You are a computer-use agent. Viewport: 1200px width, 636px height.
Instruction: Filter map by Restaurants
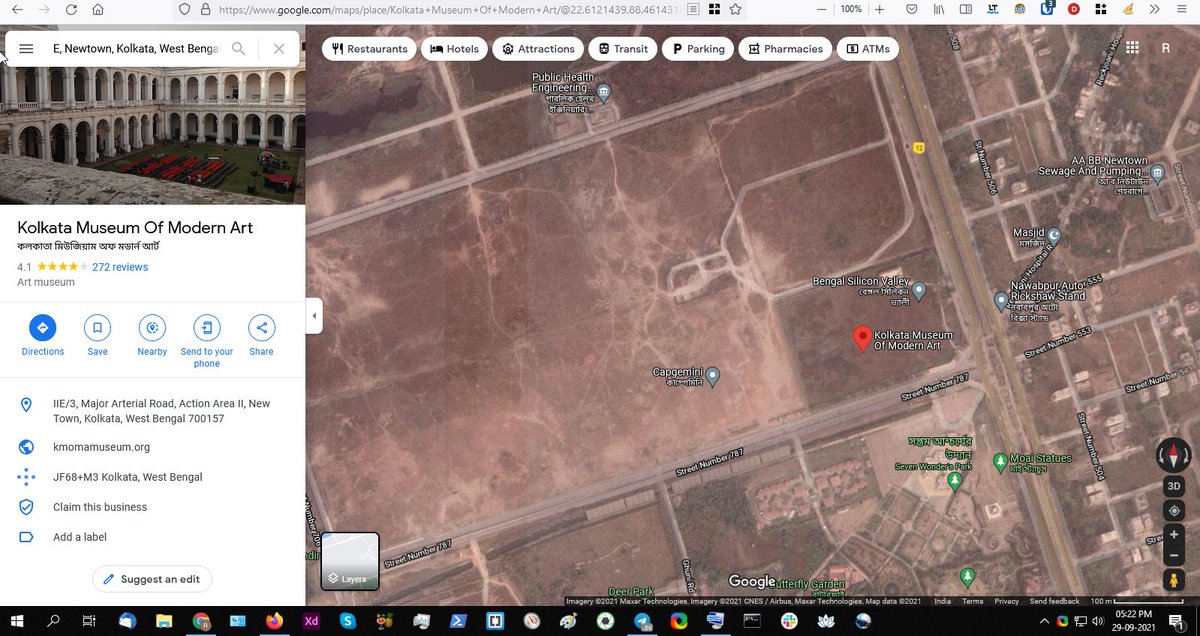click(x=370, y=48)
